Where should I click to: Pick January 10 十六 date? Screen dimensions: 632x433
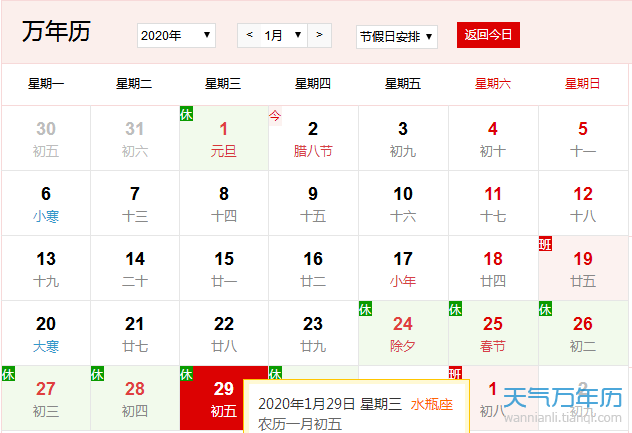coord(403,204)
